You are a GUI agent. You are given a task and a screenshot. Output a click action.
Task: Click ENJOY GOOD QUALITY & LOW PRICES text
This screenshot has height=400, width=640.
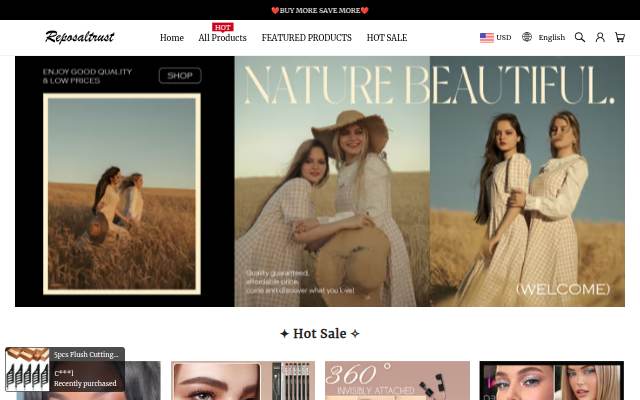point(87,76)
